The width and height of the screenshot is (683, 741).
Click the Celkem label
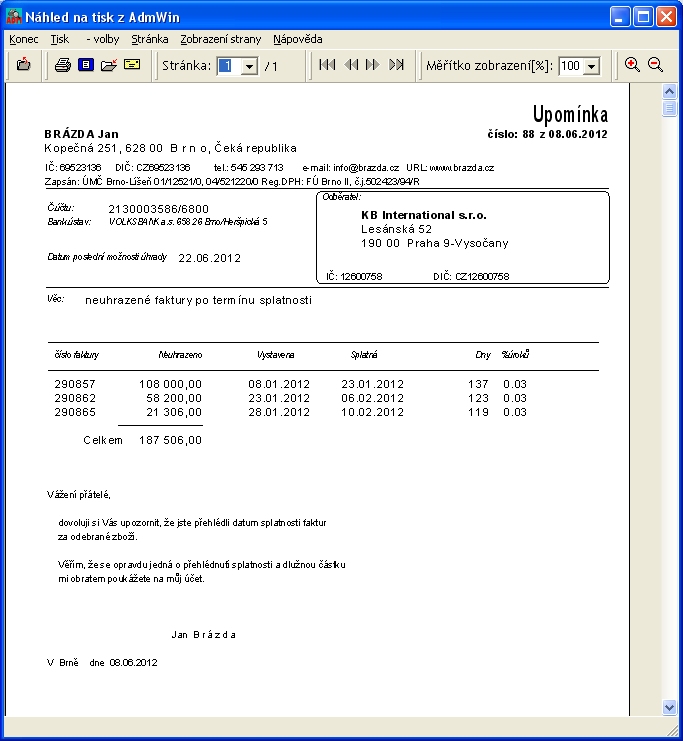(x=103, y=440)
